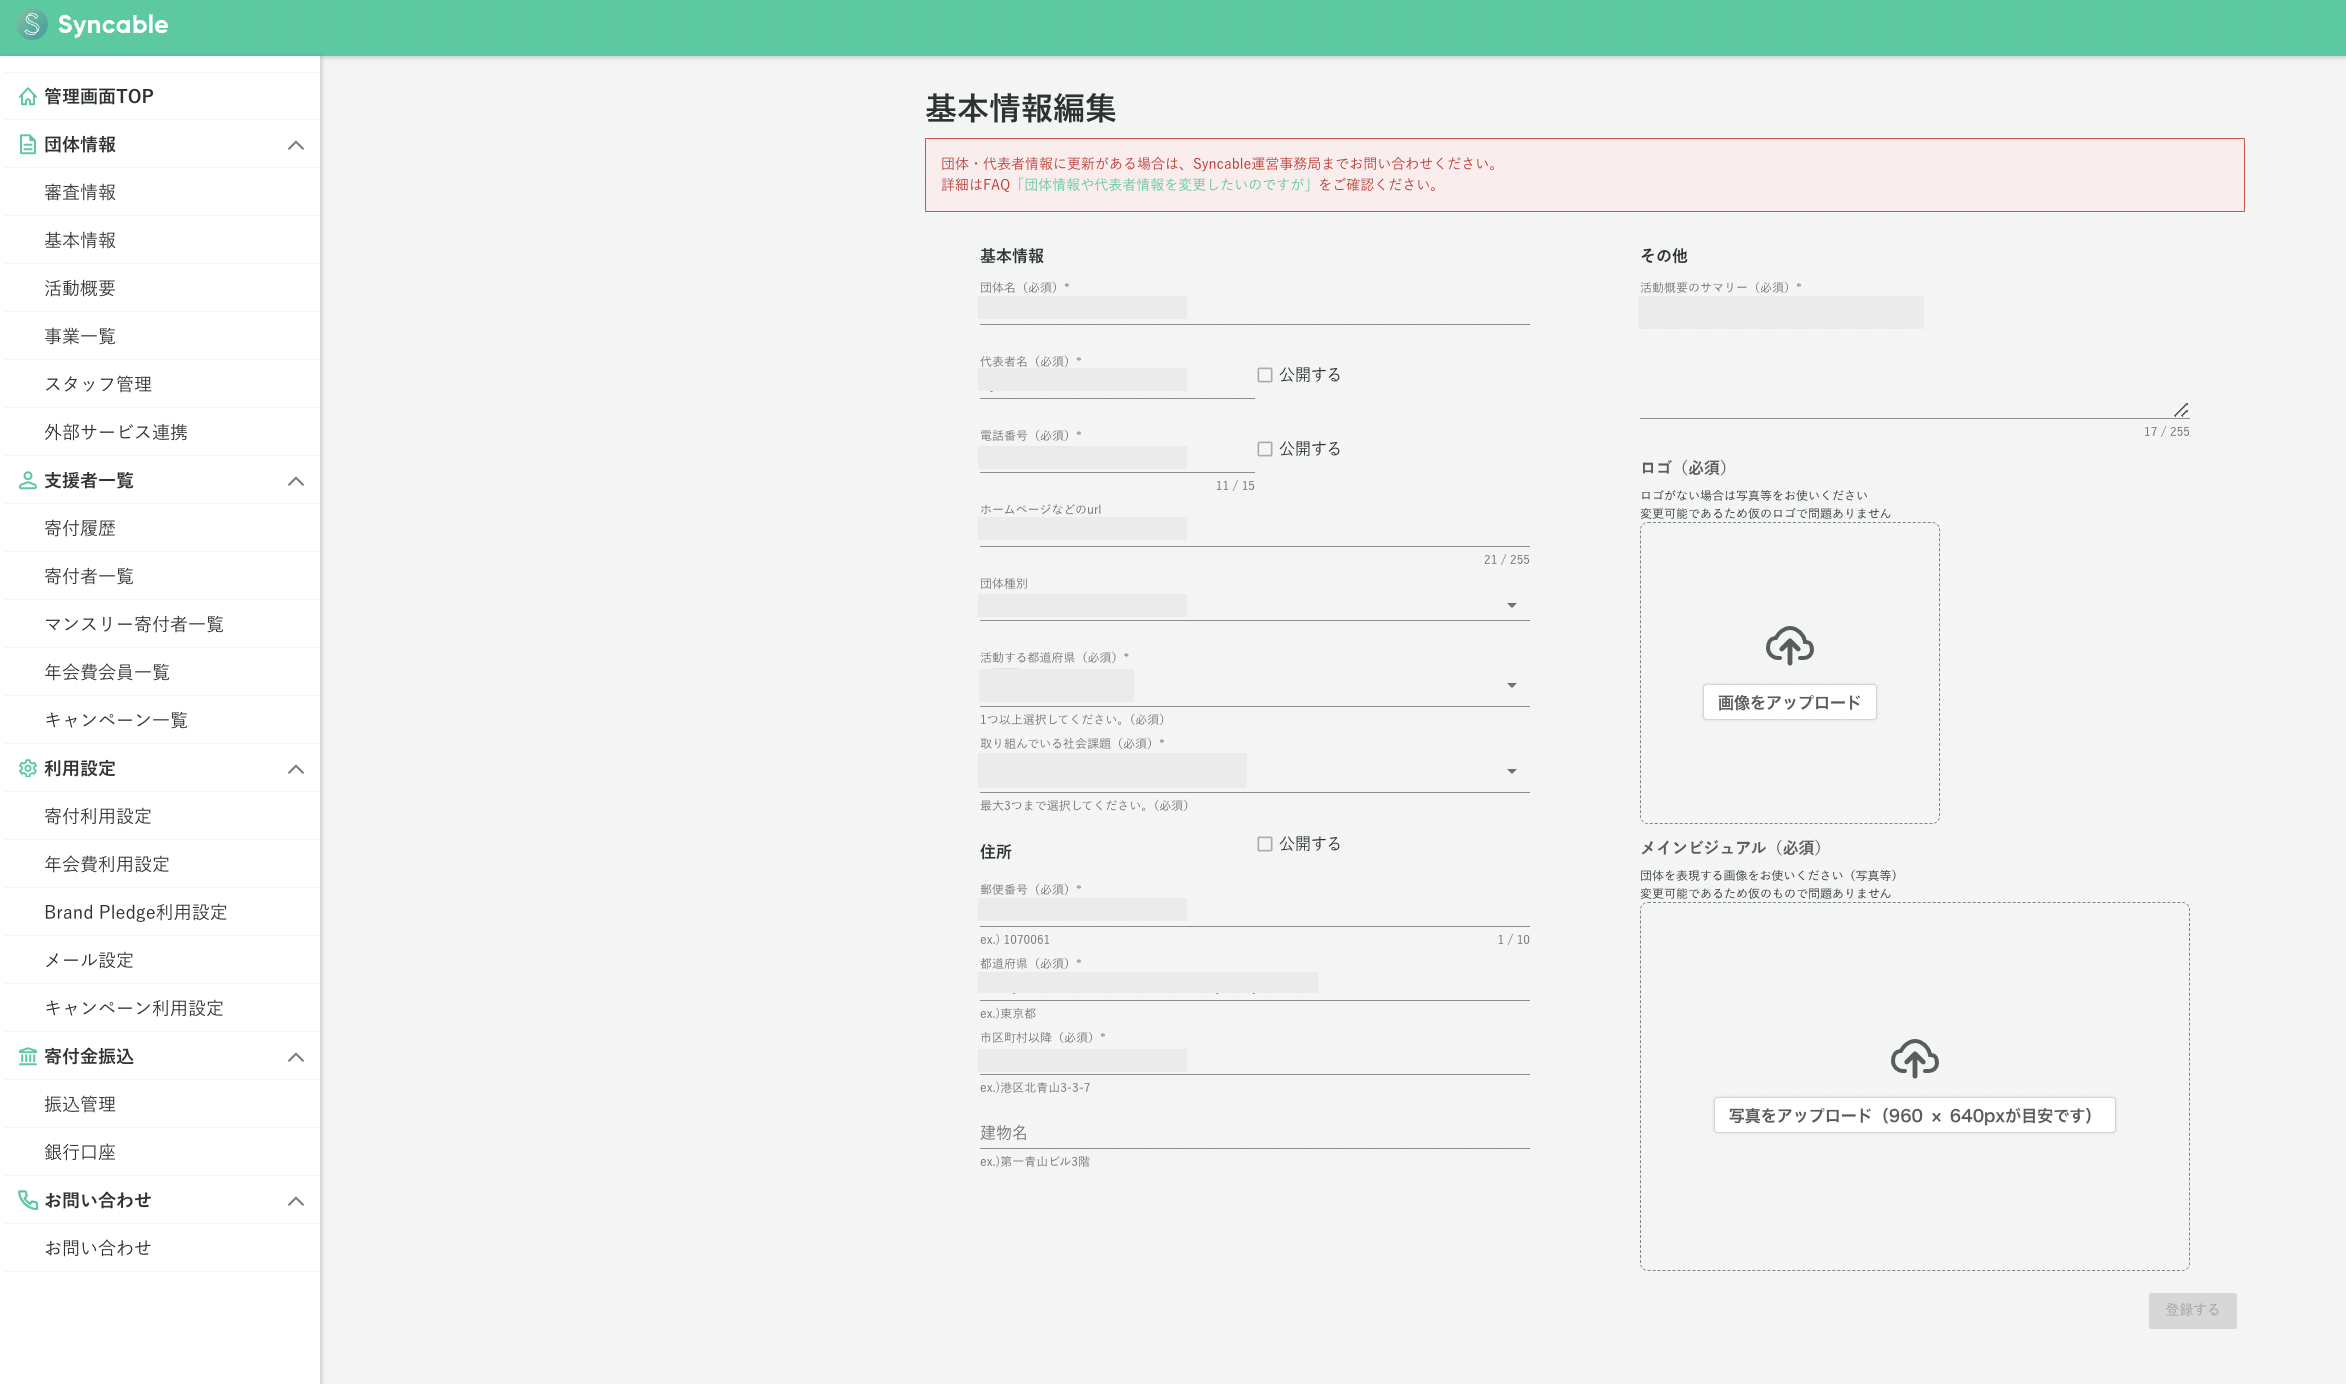The height and width of the screenshot is (1384, 2346).
Task: Collapse the 団体情報 sidebar section
Action: click(296, 145)
